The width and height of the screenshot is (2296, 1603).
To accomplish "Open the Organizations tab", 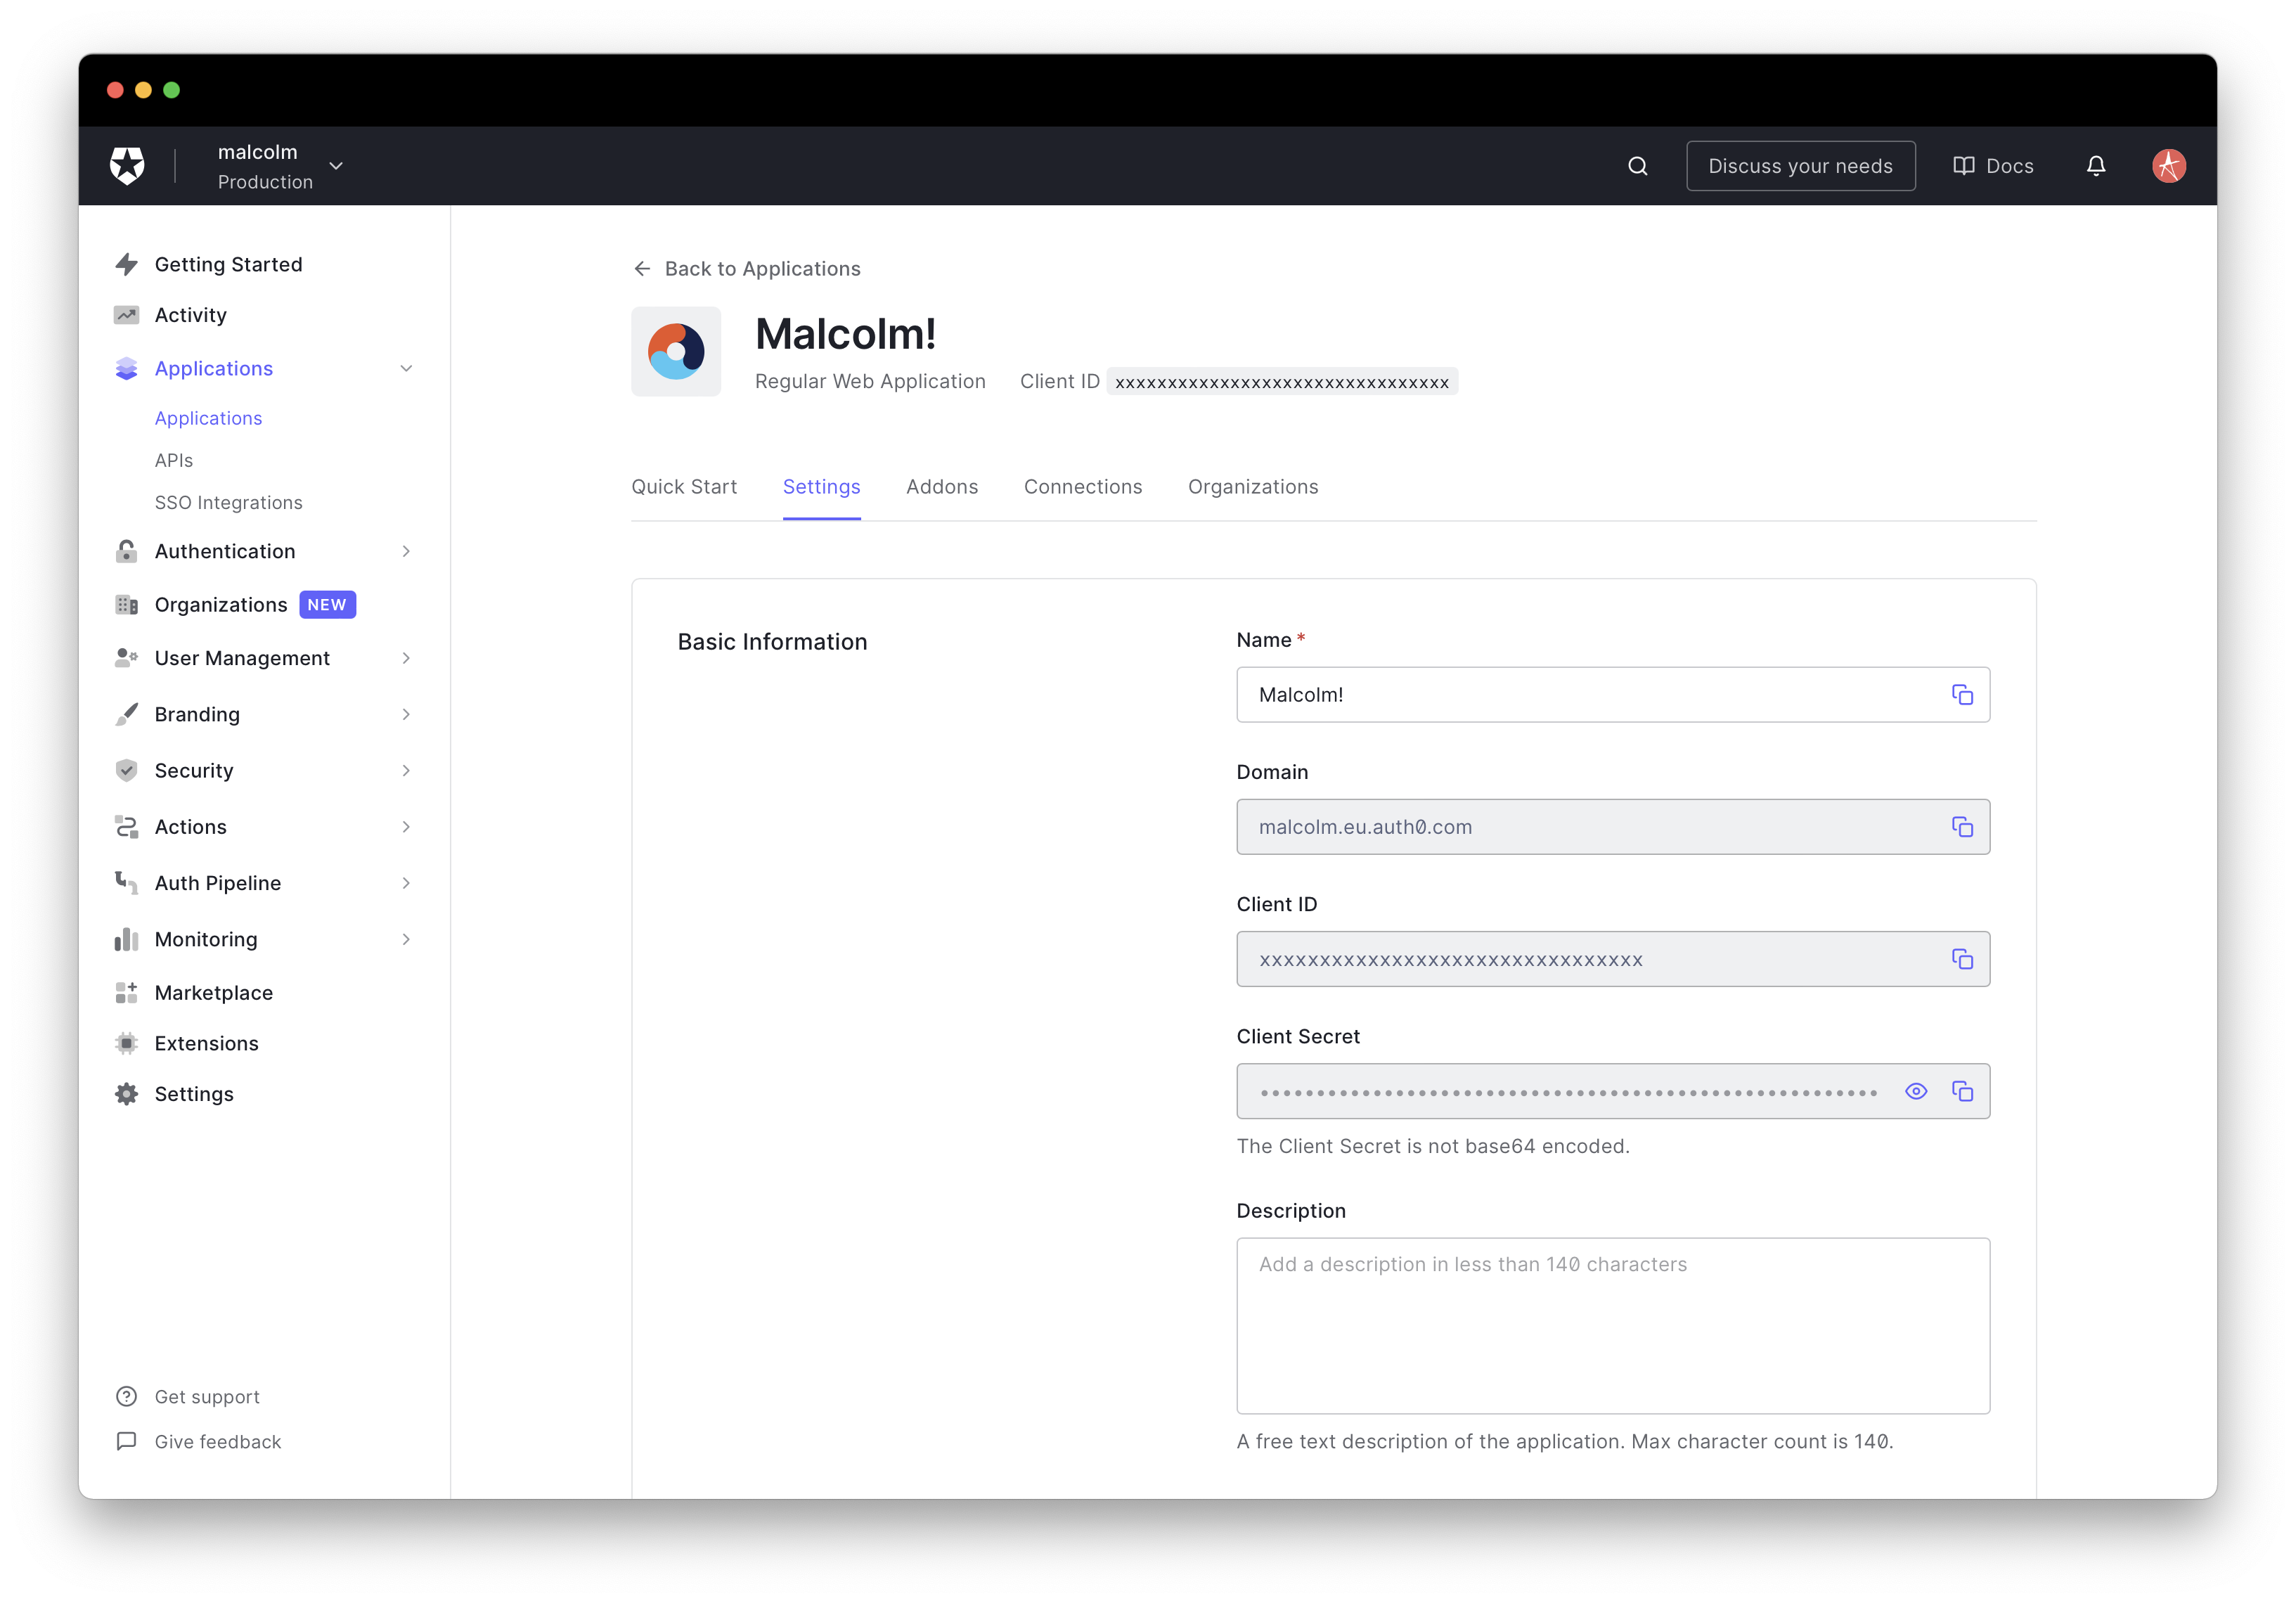I will [x=1253, y=487].
